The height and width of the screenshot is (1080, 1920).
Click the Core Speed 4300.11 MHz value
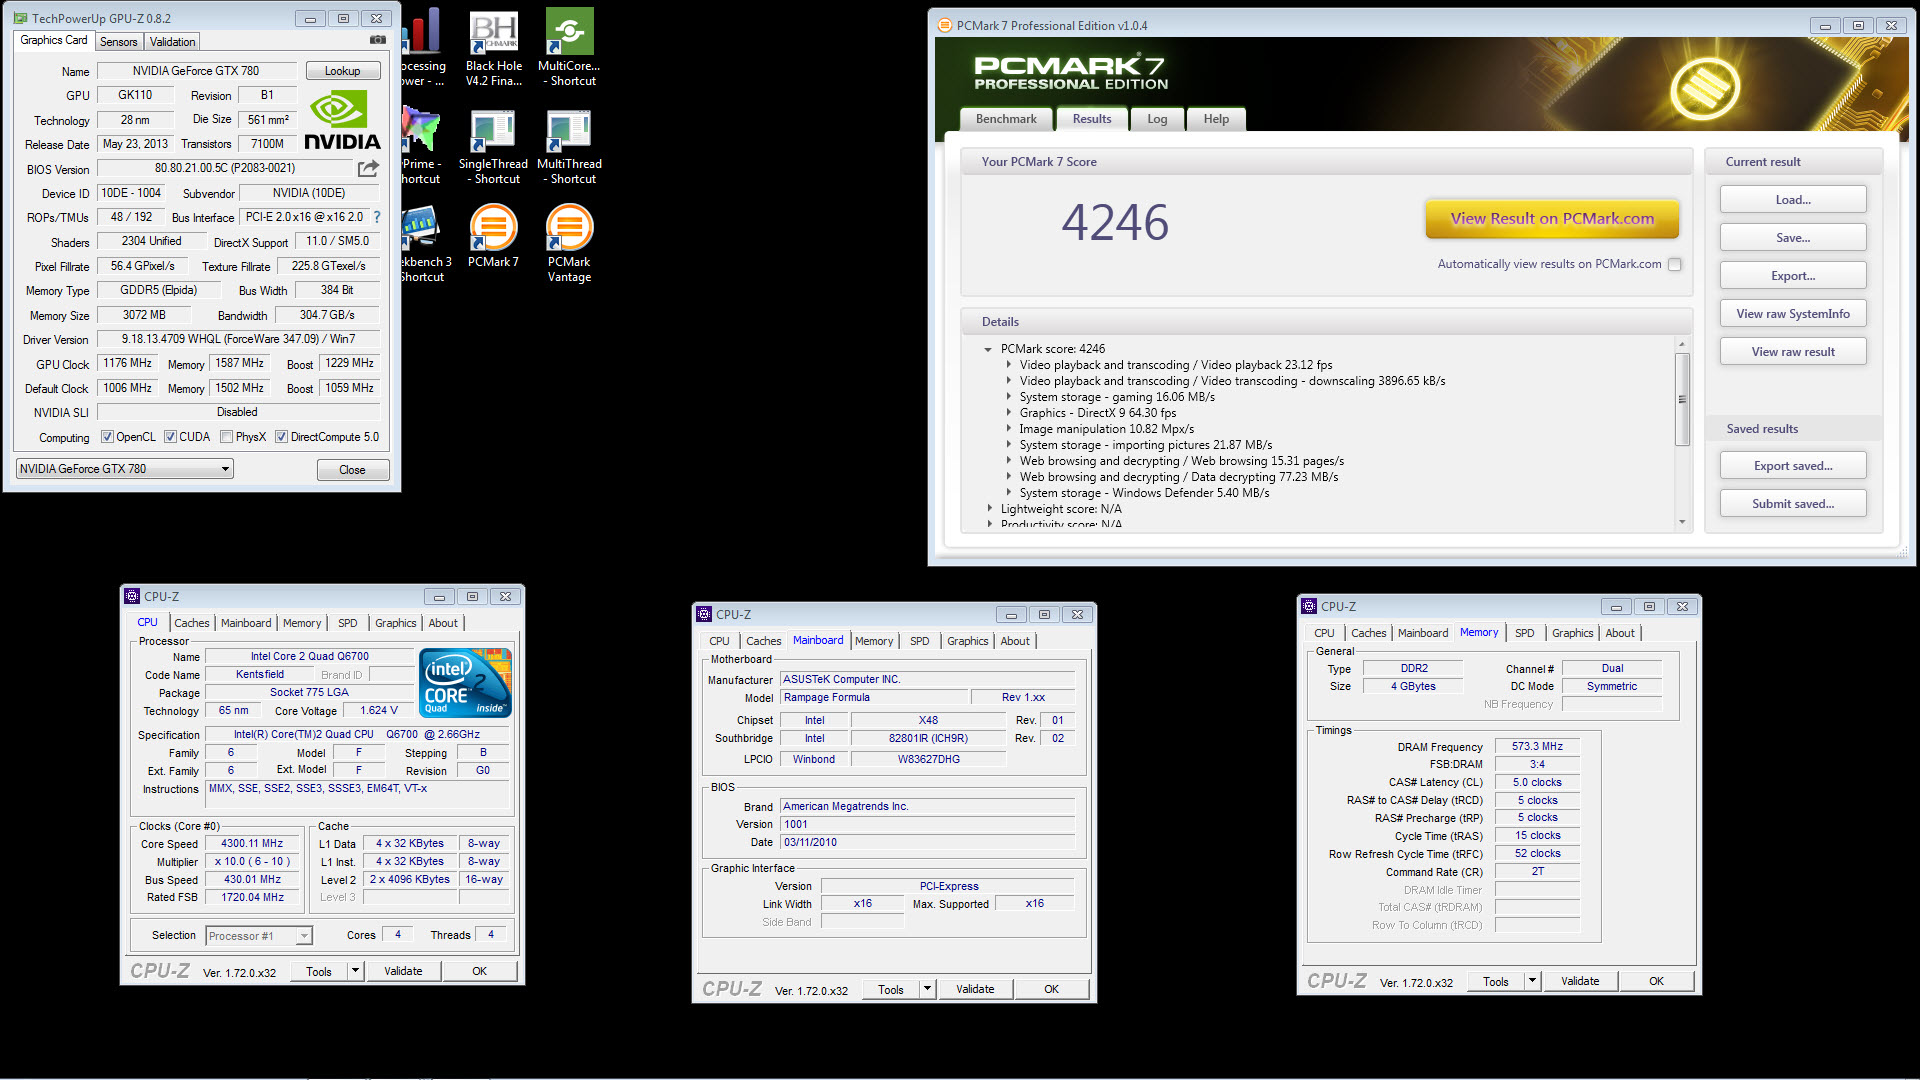(x=252, y=844)
